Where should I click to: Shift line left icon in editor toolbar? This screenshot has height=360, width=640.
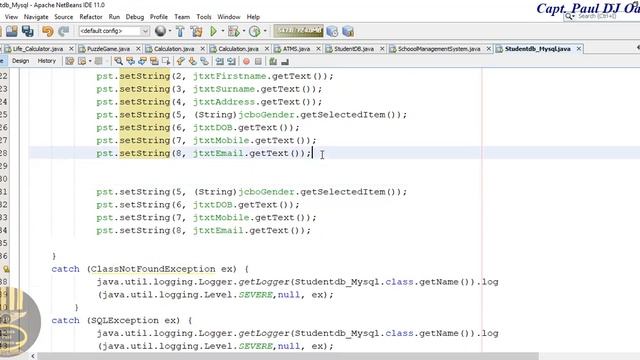[220, 61]
